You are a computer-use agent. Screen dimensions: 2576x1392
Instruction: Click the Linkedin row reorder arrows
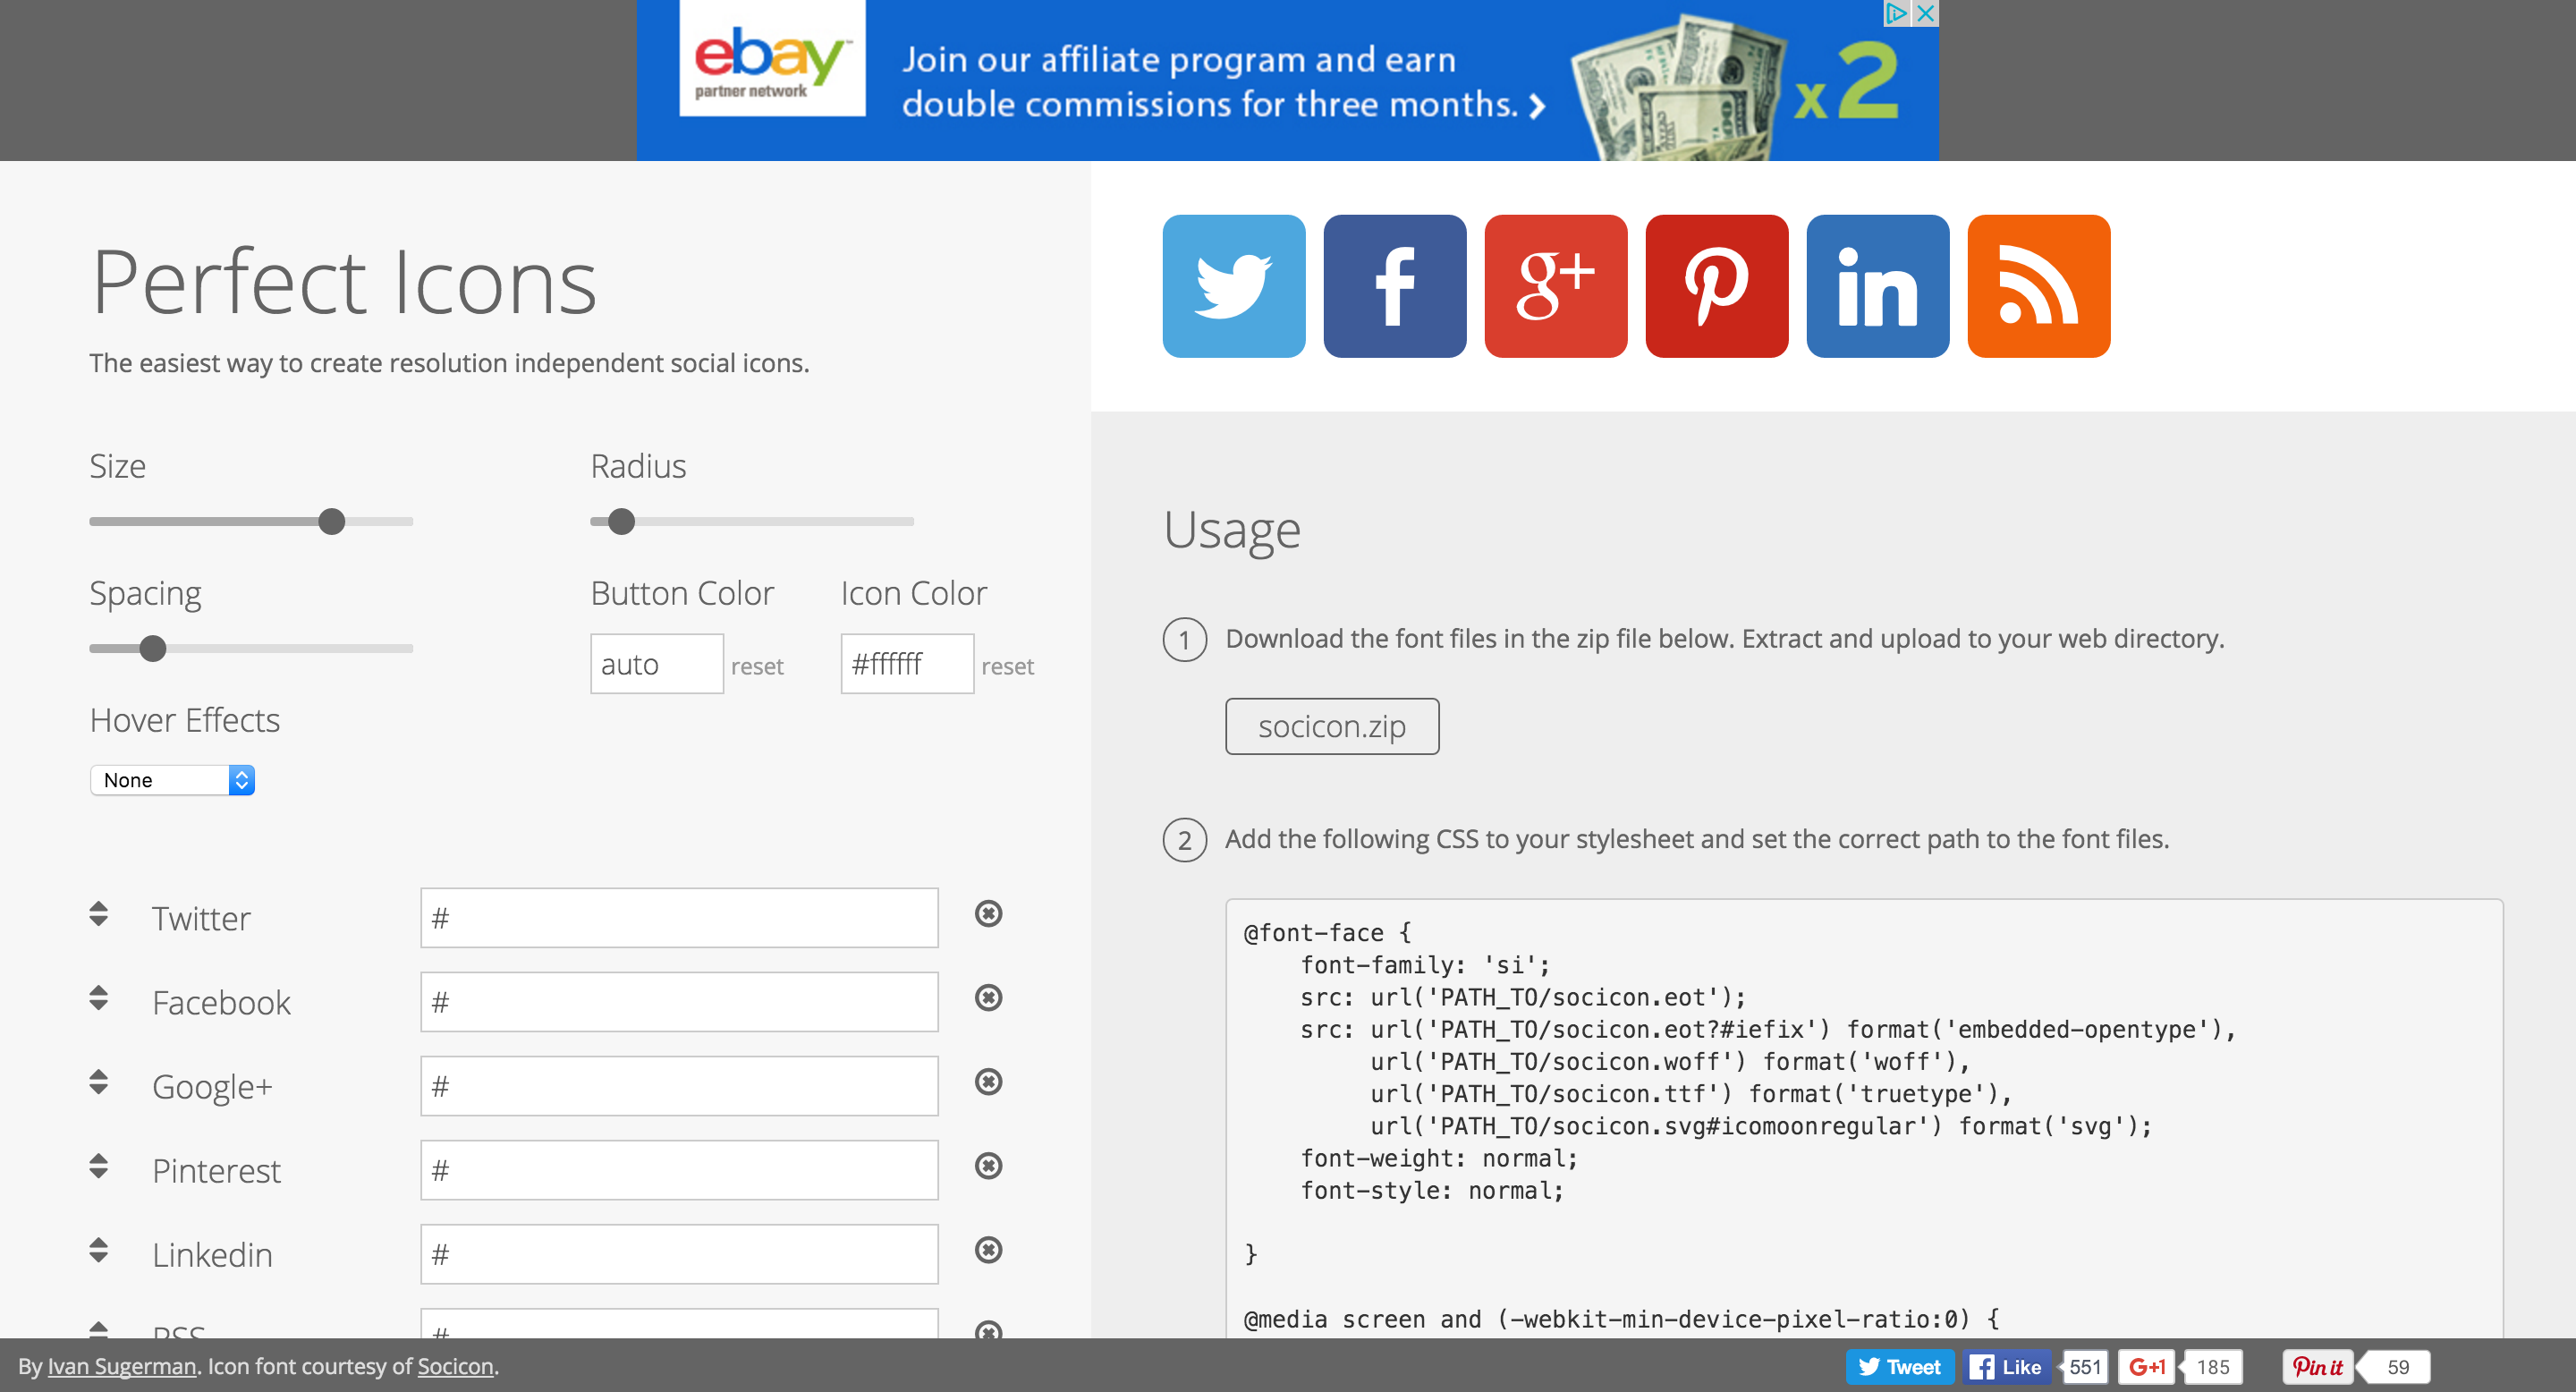click(x=98, y=1250)
